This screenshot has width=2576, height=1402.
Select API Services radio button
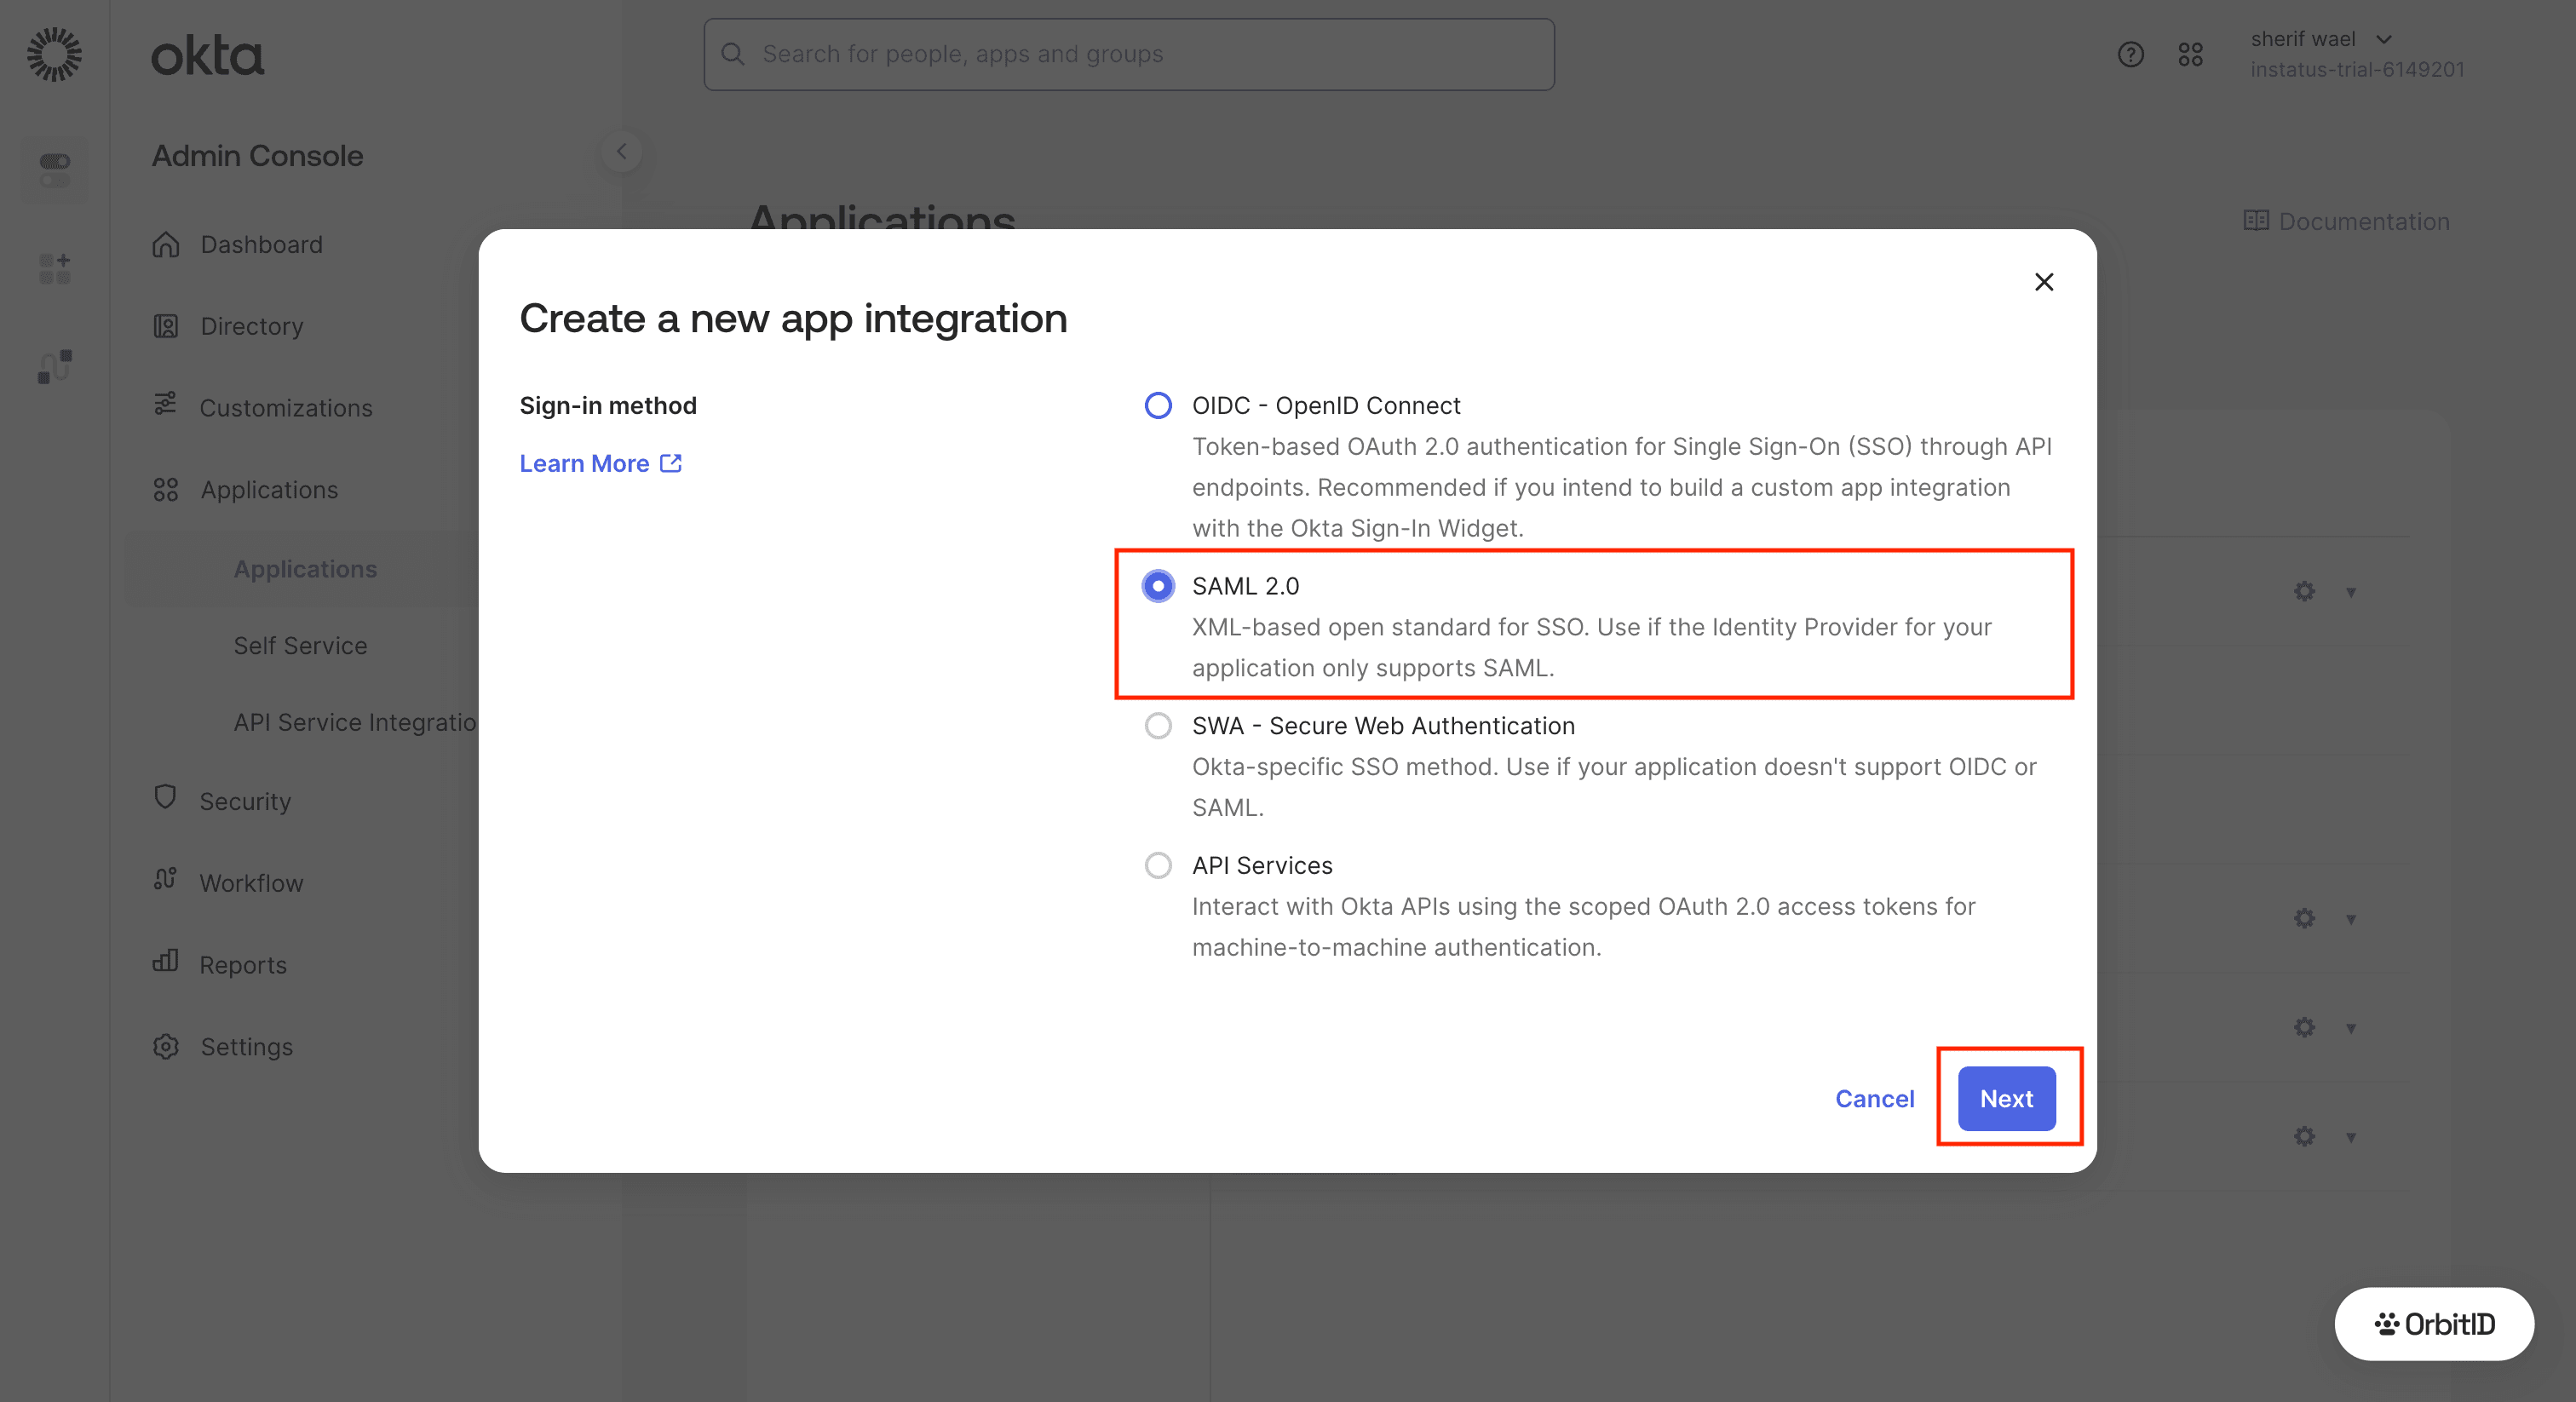[1157, 865]
